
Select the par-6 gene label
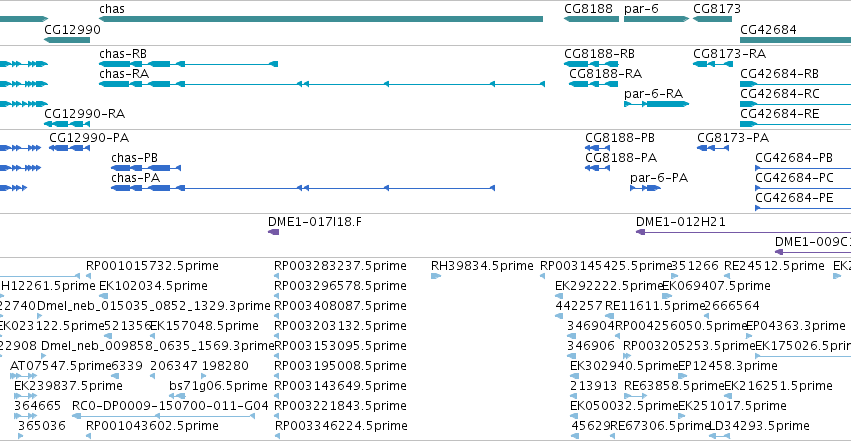coord(641,9)
